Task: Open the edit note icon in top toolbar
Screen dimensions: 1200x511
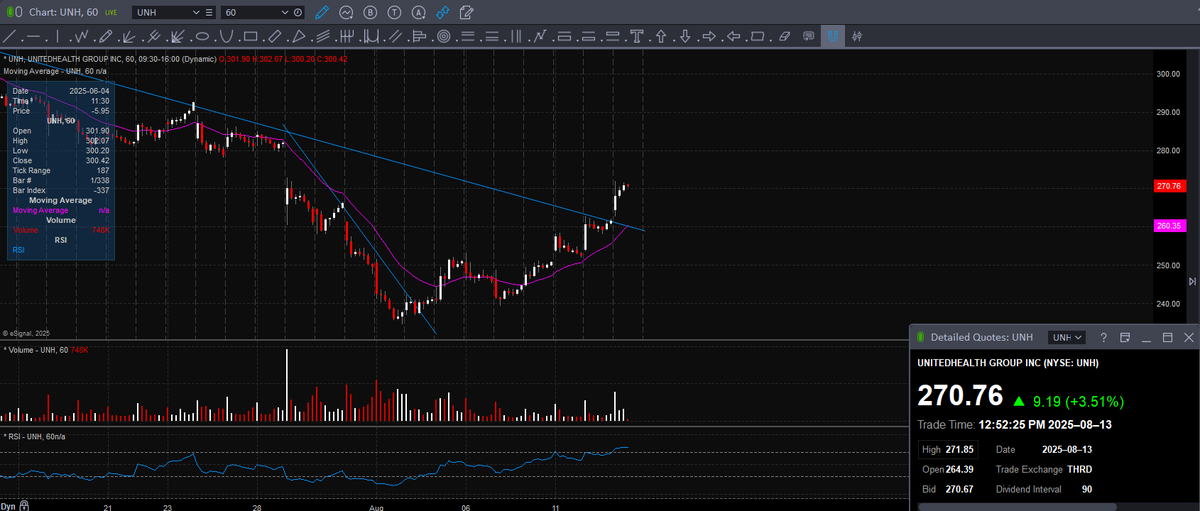Action: 466,12
